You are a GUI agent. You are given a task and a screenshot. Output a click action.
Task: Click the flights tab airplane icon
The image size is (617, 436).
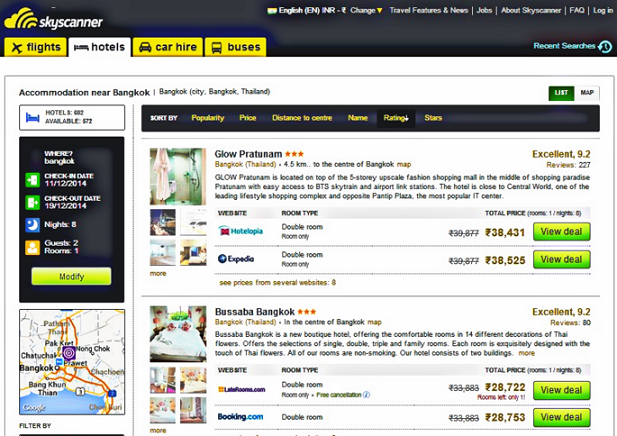tap(17, 48)
